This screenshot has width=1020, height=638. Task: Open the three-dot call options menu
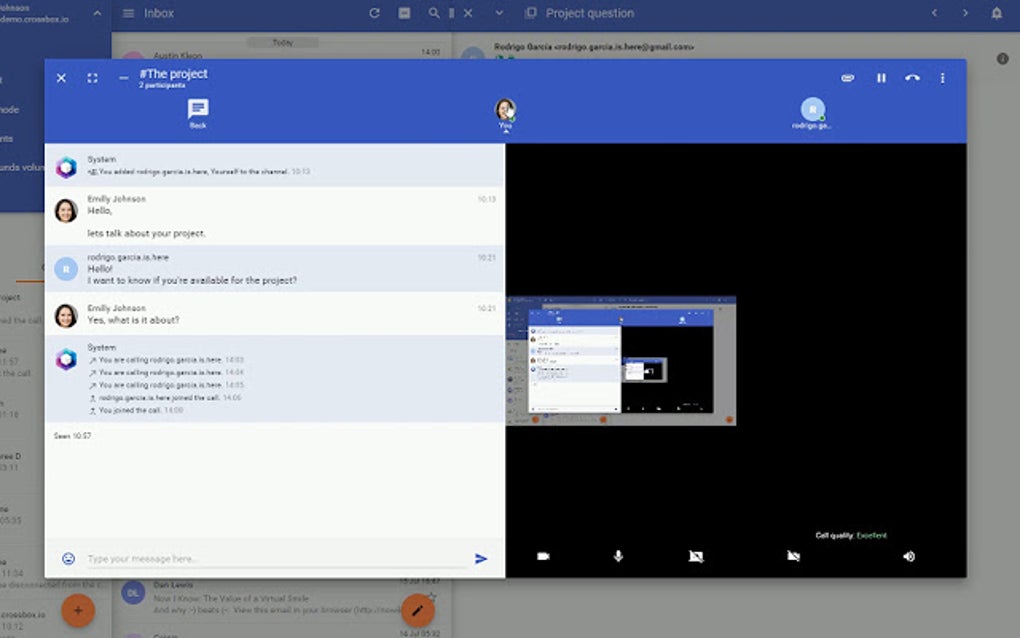(x=941, y=77)
